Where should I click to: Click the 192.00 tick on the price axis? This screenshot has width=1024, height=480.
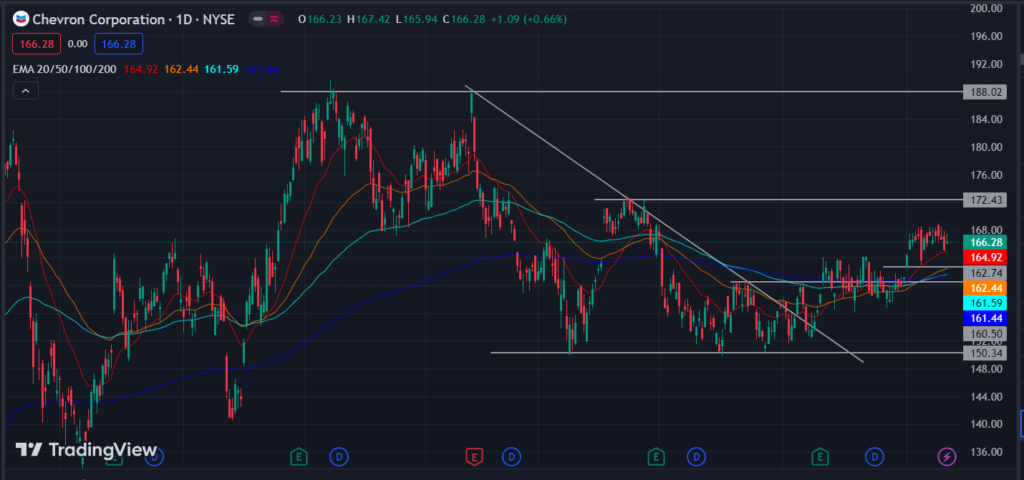point(986,64)
